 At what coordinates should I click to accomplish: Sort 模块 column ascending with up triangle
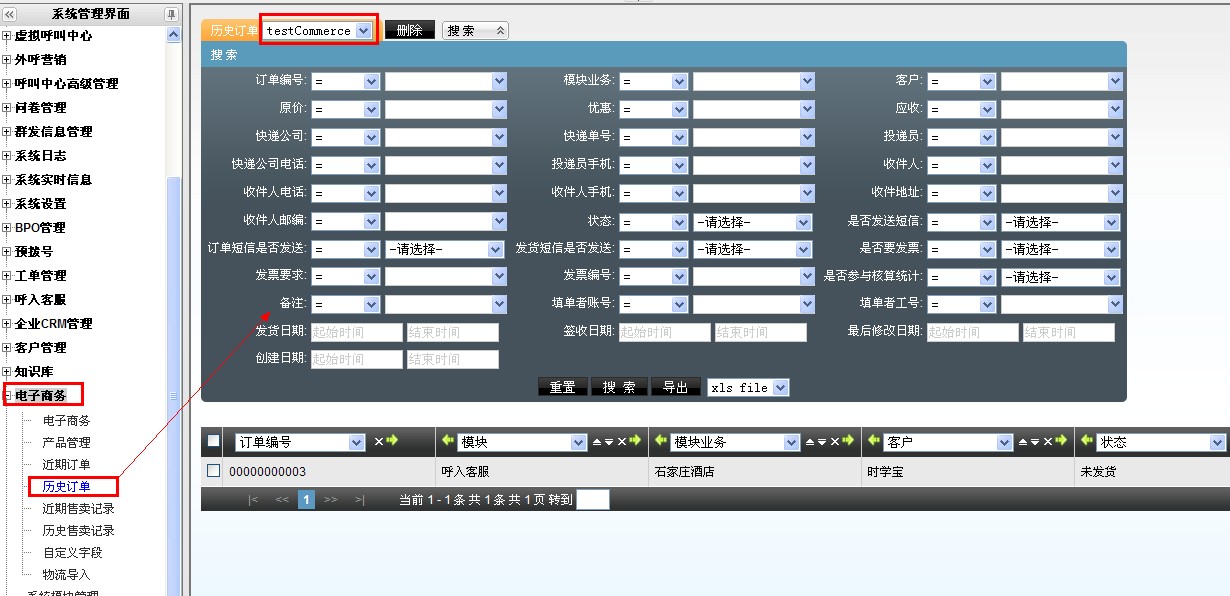(597, 441)
